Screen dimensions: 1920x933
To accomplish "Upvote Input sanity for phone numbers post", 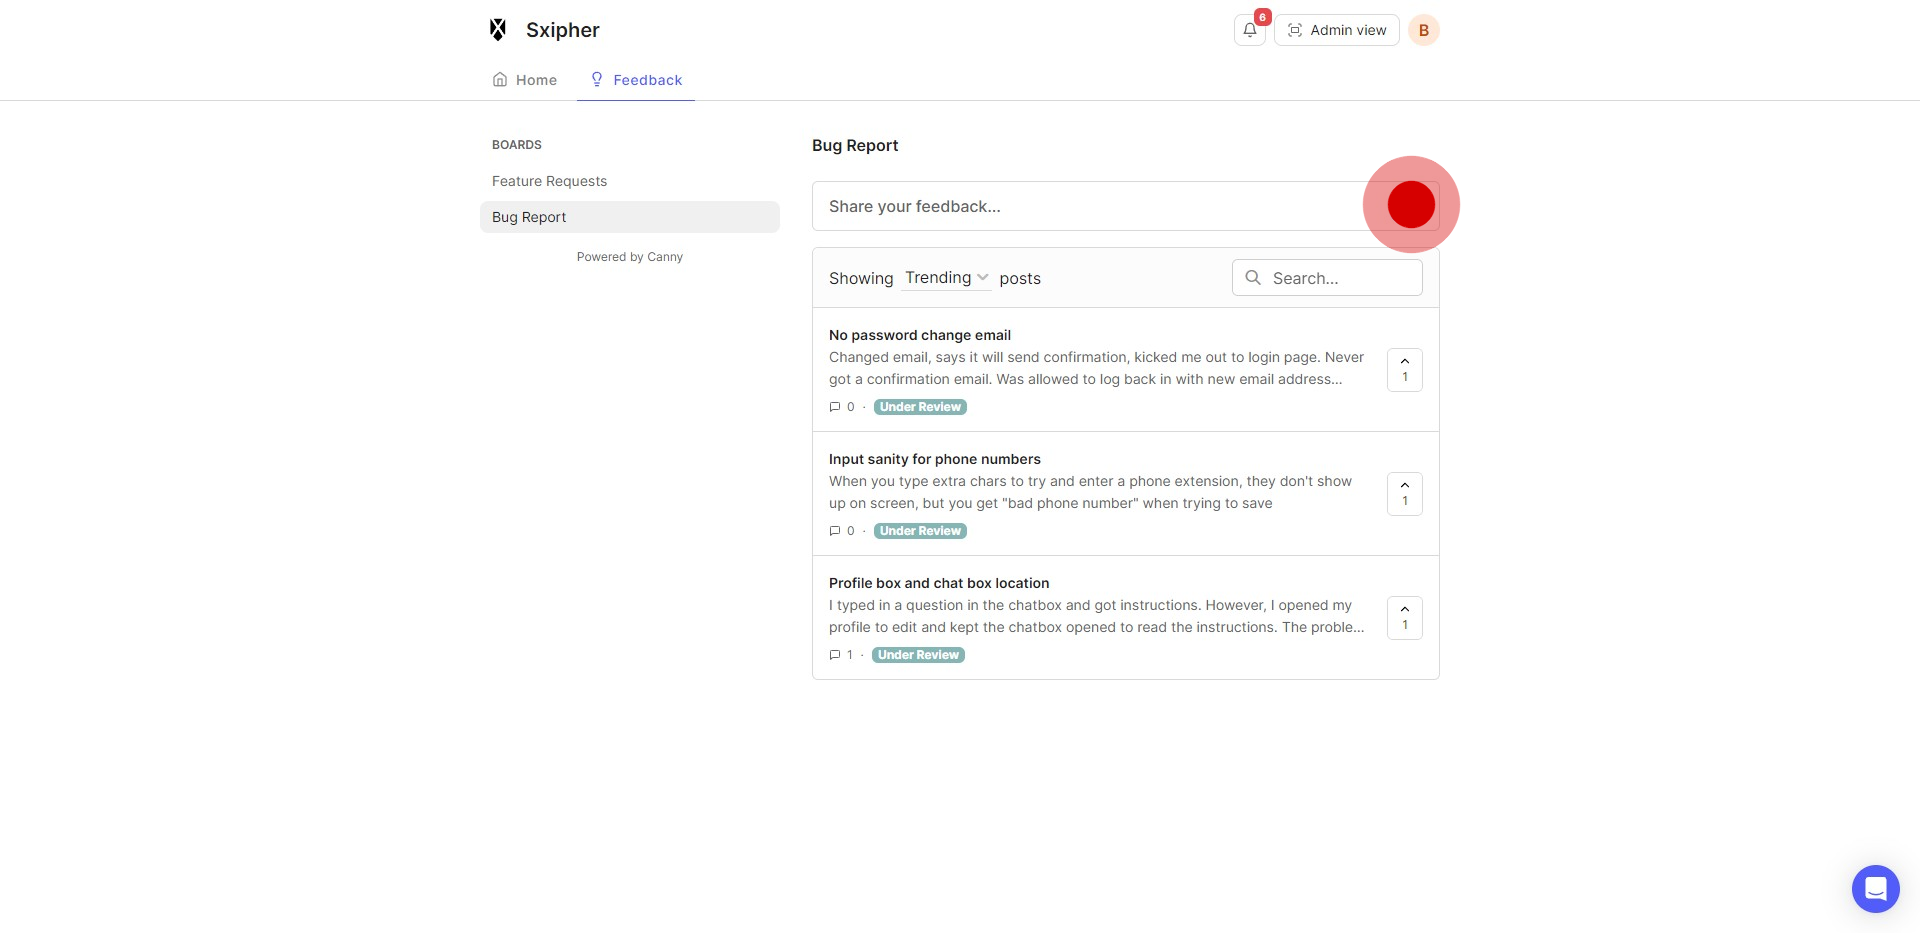I will 1404,494.
